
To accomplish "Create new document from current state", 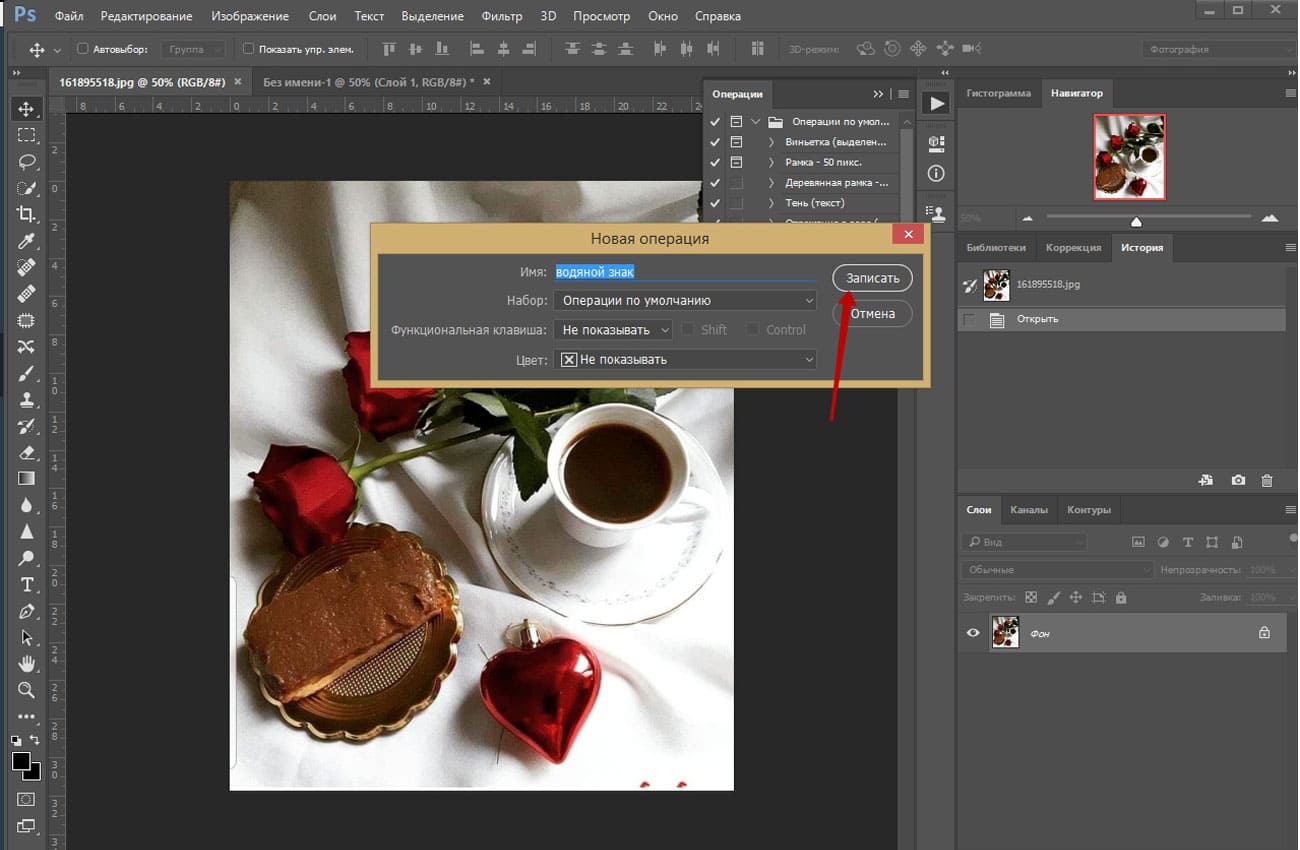I will tap(1206, 480).
